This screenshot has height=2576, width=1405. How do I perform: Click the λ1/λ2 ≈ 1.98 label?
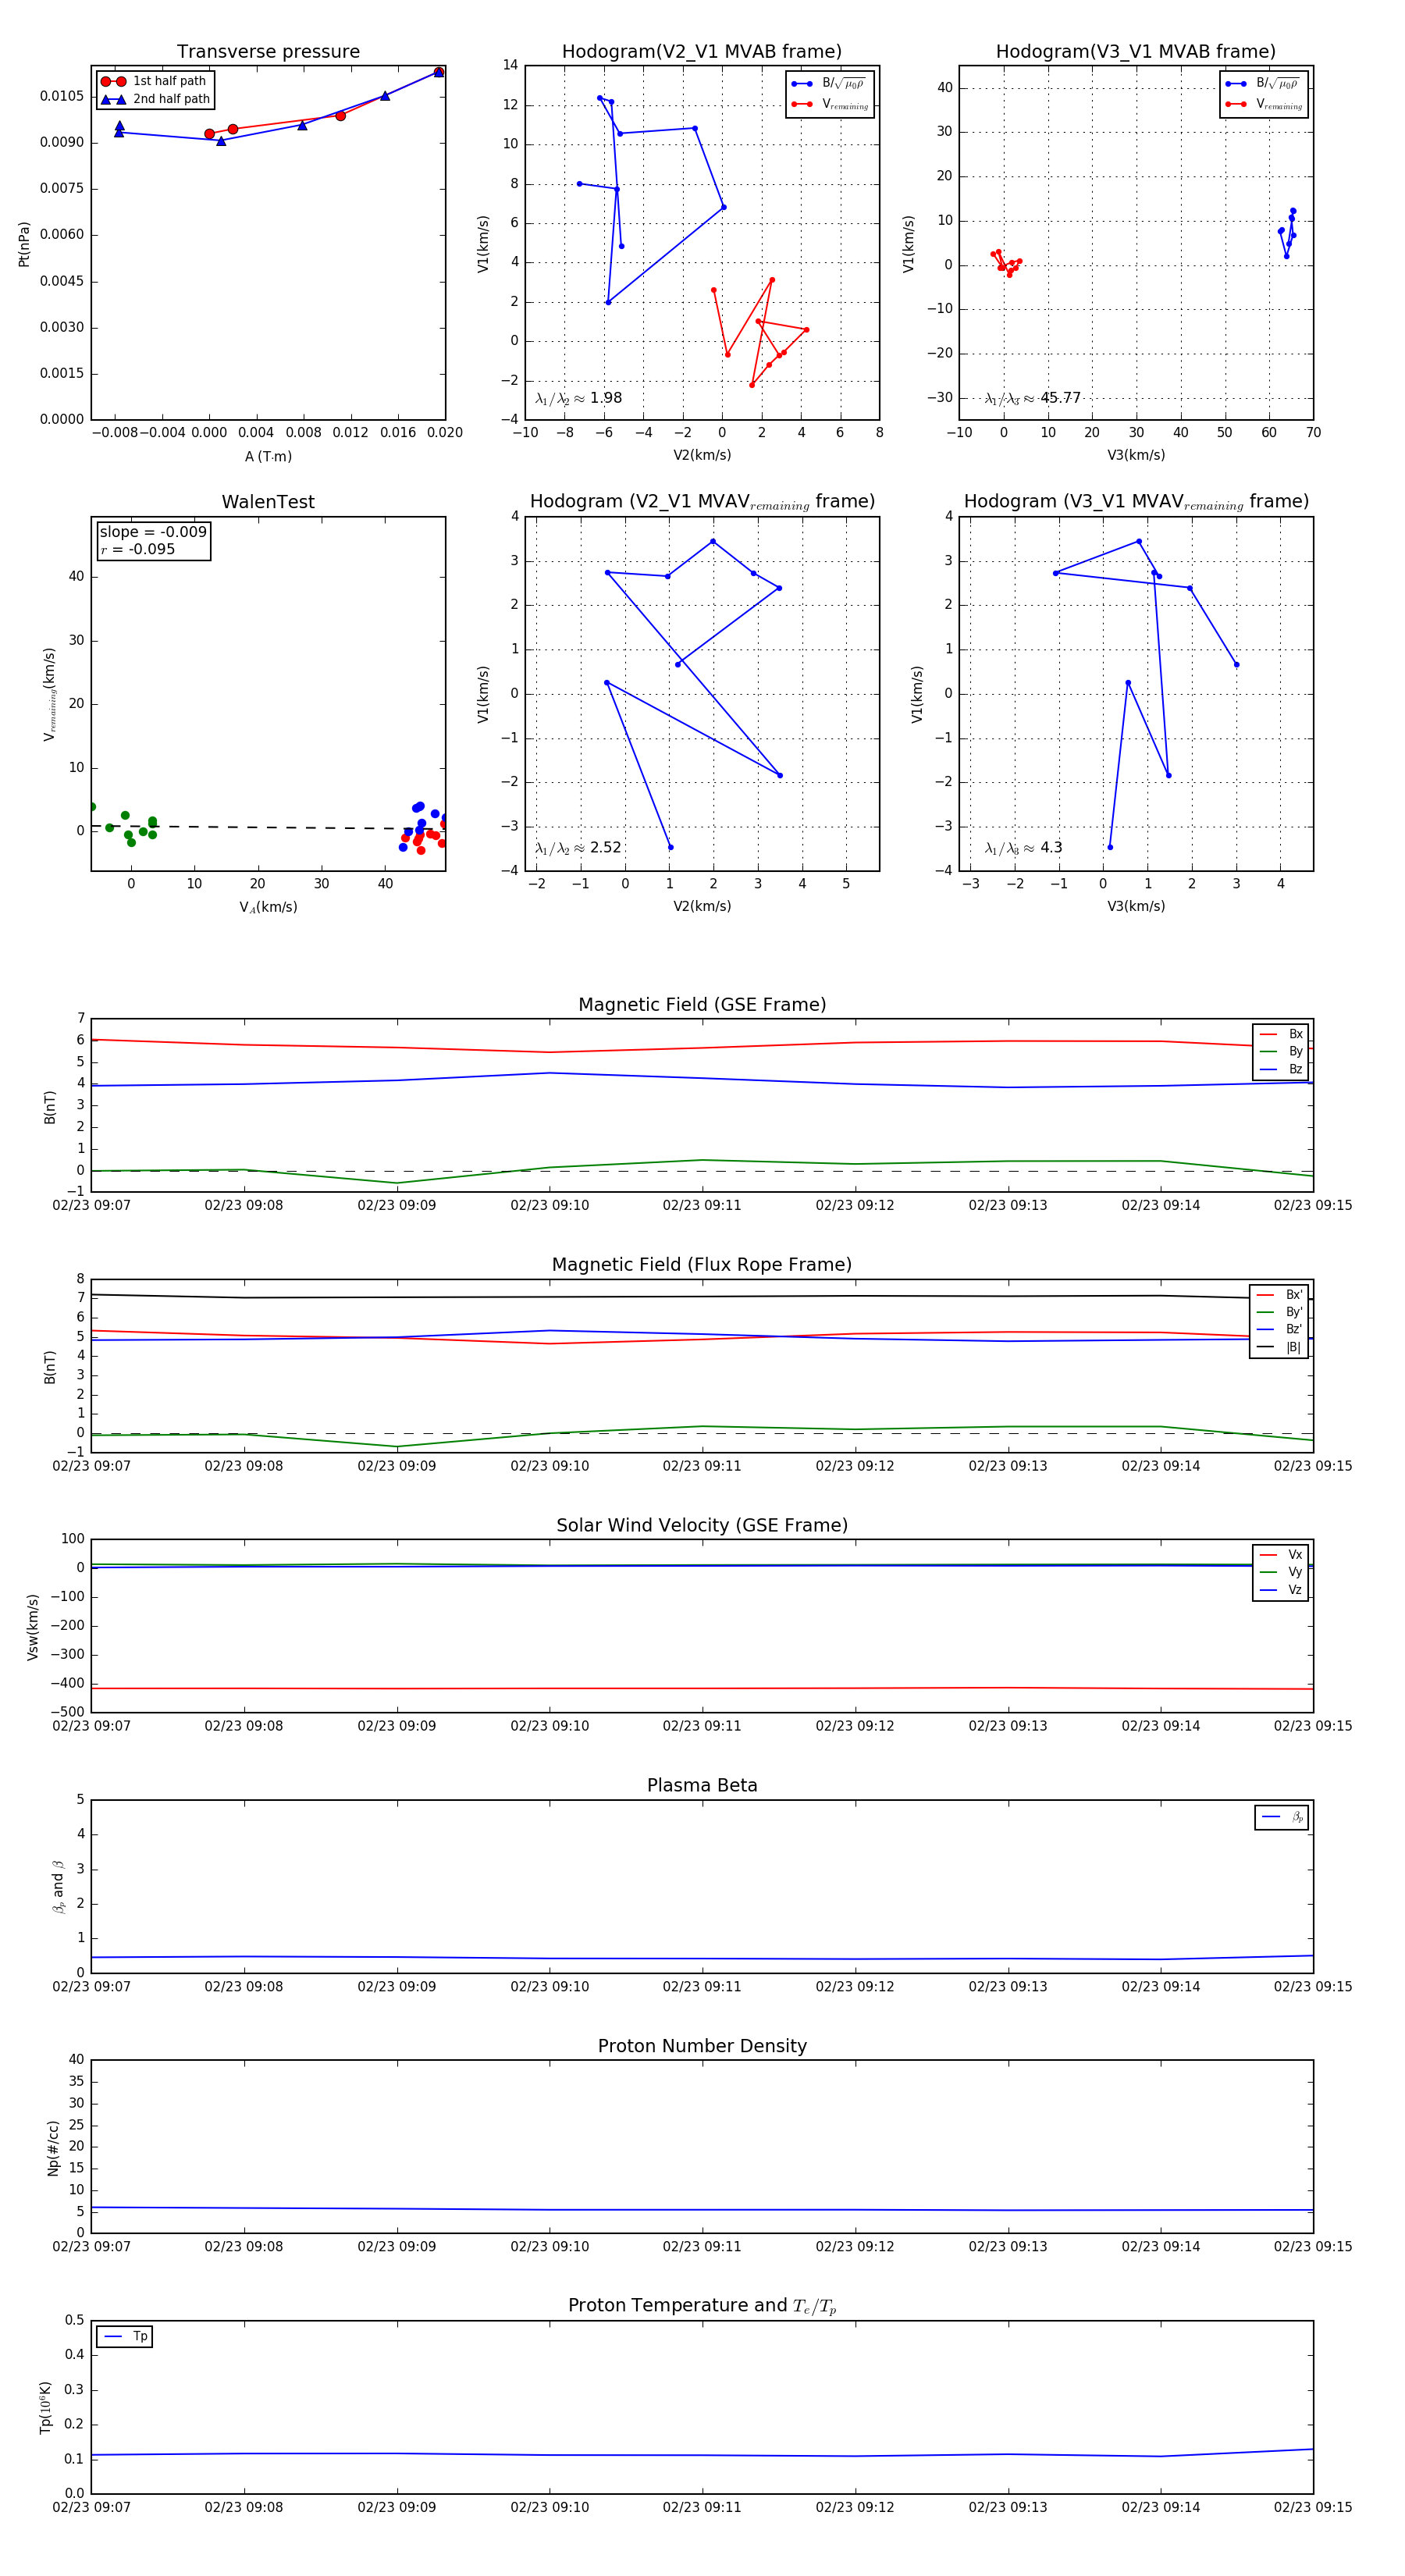pos(579,398)
